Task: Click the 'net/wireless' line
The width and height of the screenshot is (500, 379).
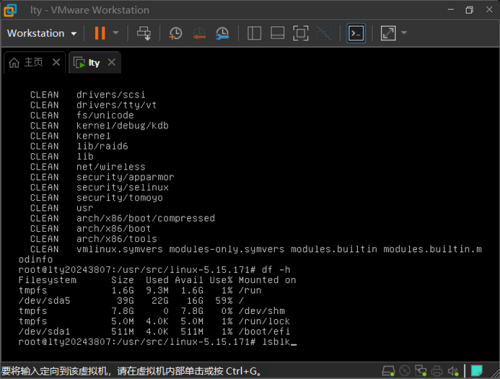Action: (x=88, y=167)
